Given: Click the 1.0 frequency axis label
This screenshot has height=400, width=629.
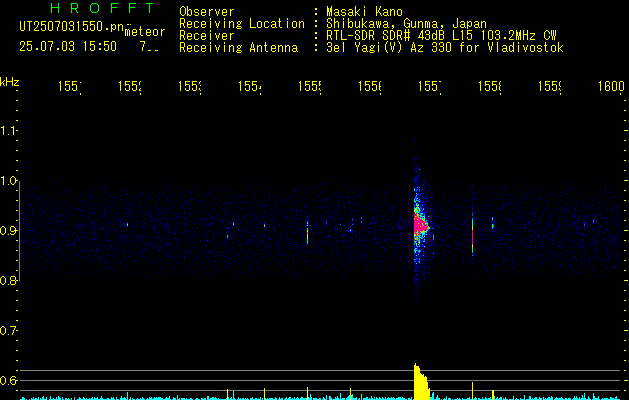Looking at the screenshot, I should (x=8, y=181).
